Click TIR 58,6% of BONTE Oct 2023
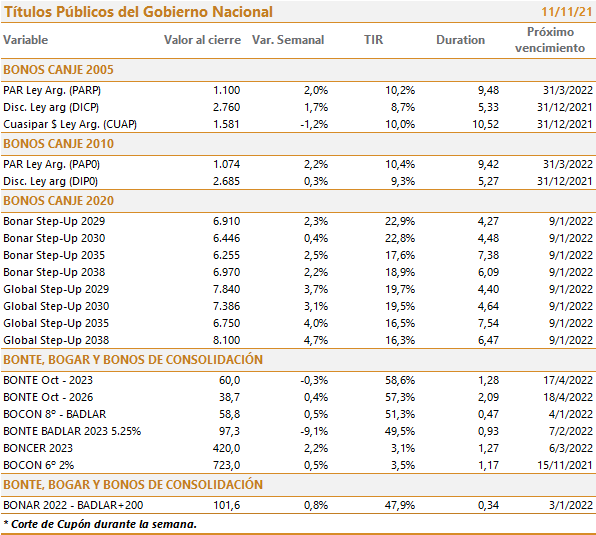The width and height of the screenshot is (596, 535). pos(400,380)
